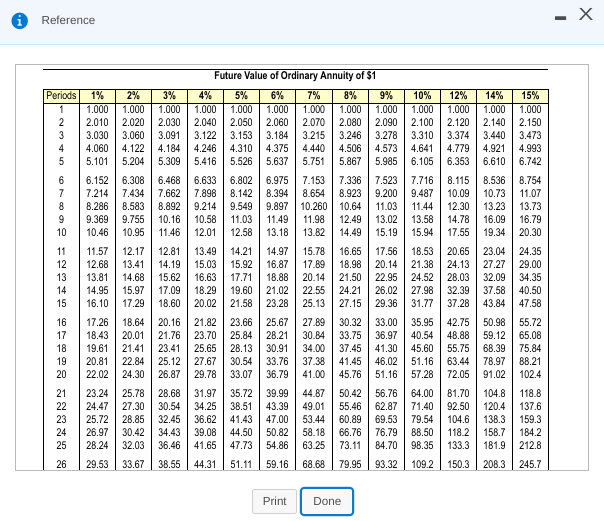Click the blue info icon beside Reference
Screen dimensions: 604x521
tap(20, 20)
